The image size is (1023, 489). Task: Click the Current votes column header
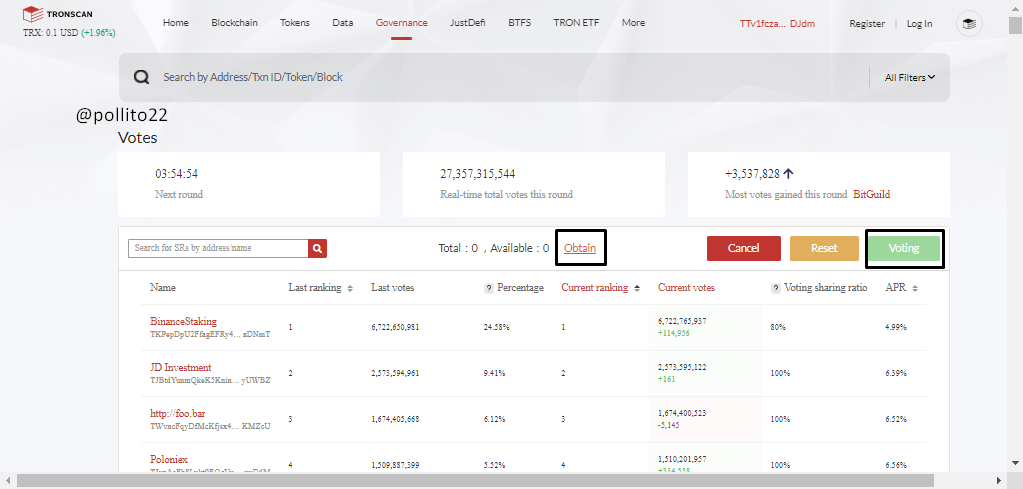point(686,288)
